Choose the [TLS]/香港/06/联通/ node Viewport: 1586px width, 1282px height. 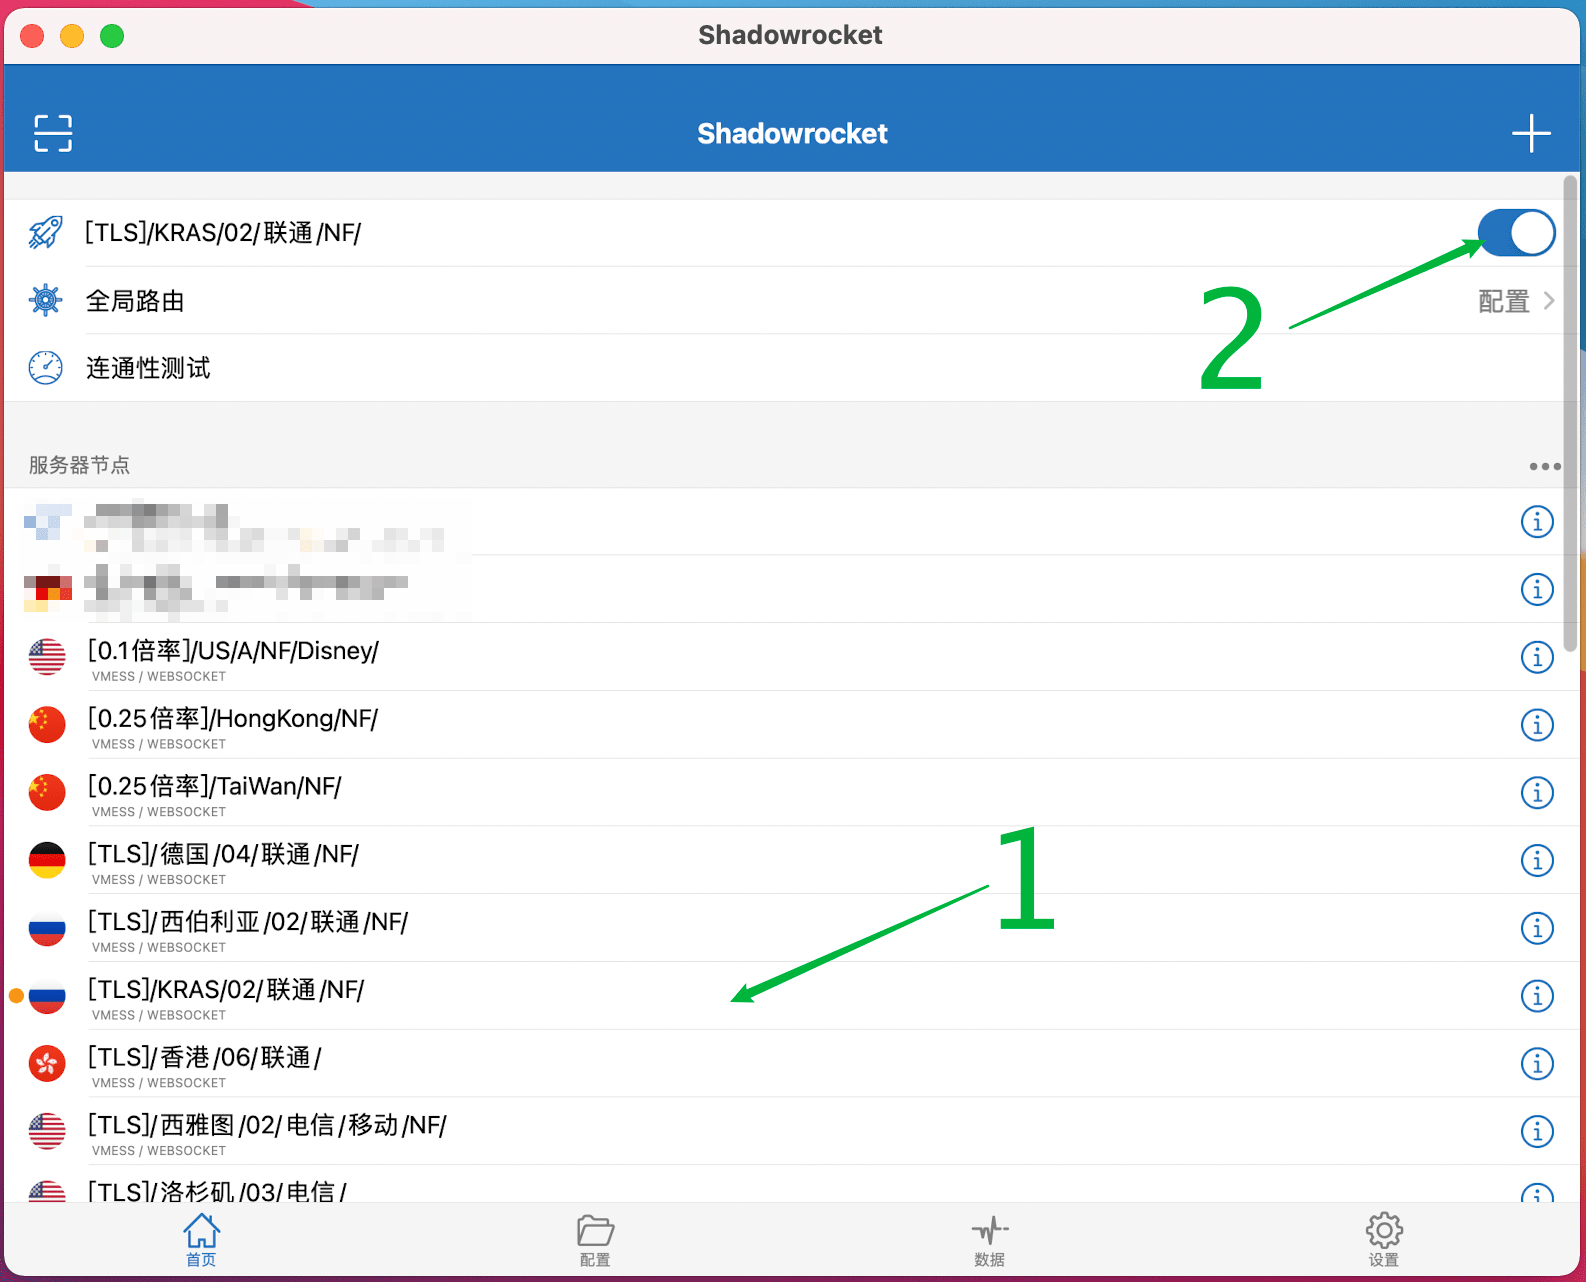205,1058
